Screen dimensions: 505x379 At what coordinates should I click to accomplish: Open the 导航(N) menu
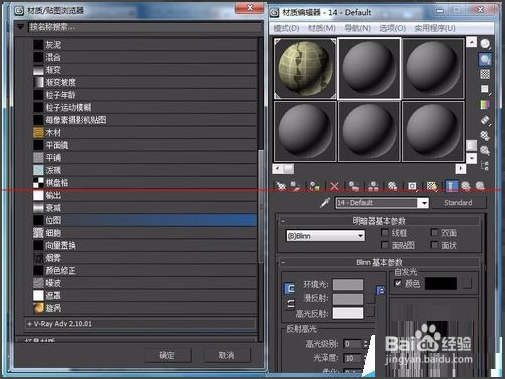click(x=358, y=28)
